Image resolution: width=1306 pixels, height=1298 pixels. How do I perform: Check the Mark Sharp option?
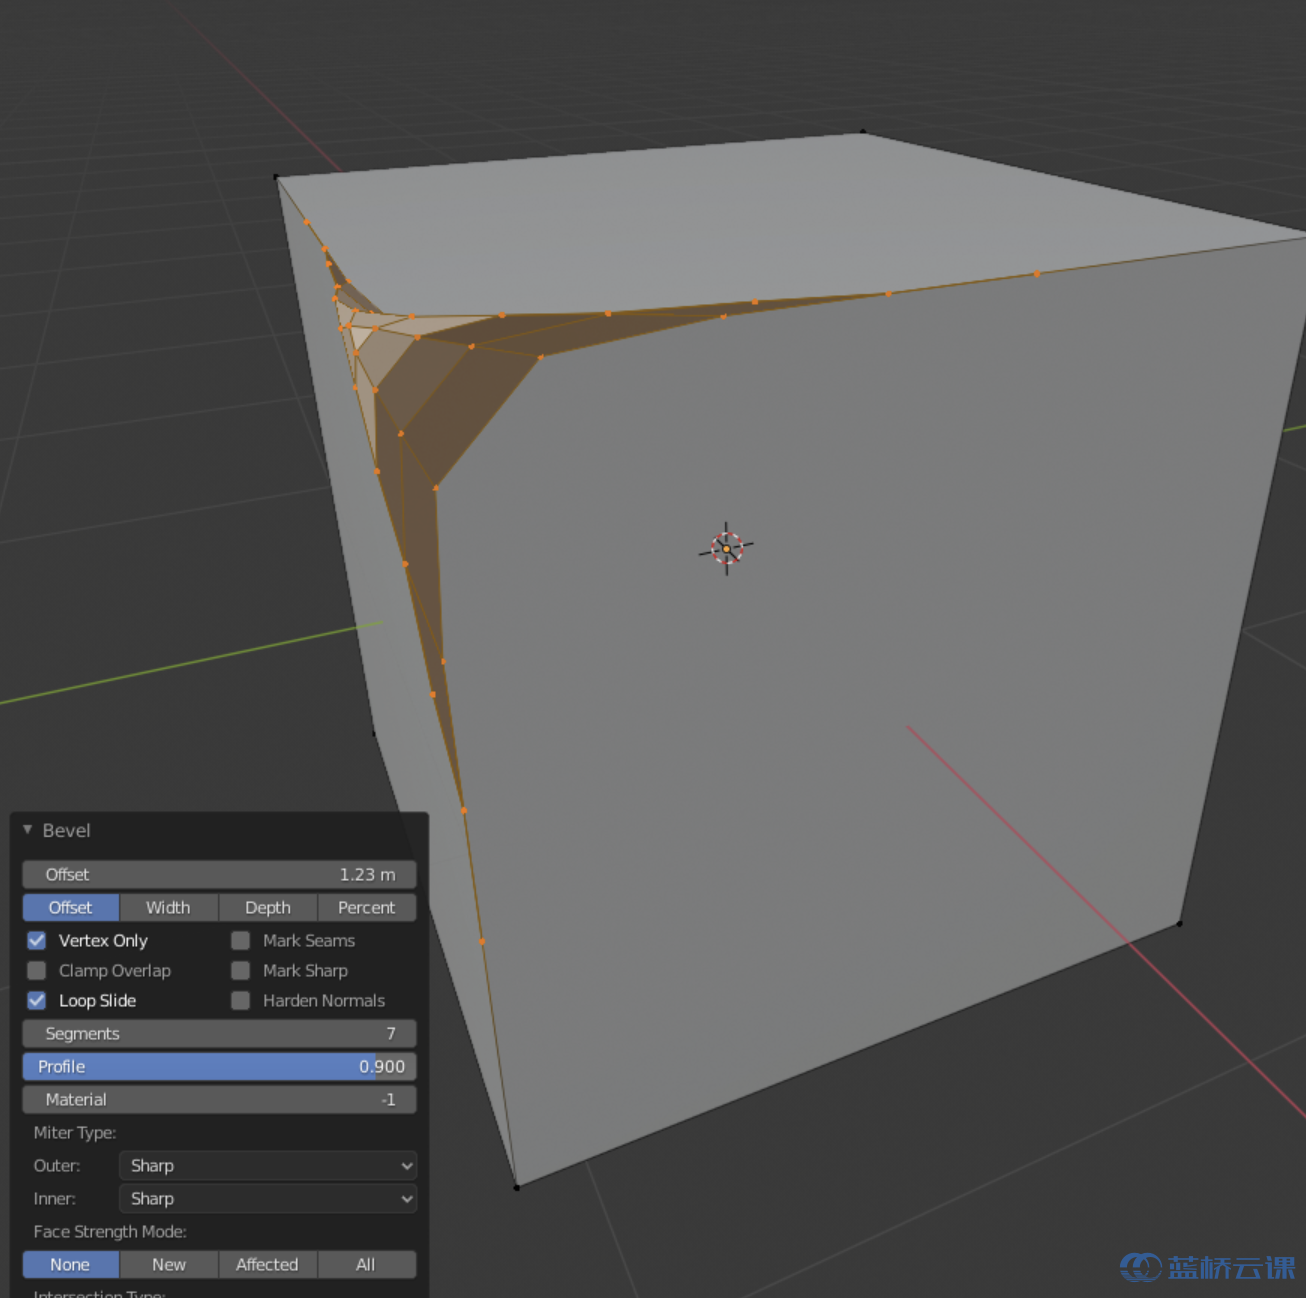(241, 970)
